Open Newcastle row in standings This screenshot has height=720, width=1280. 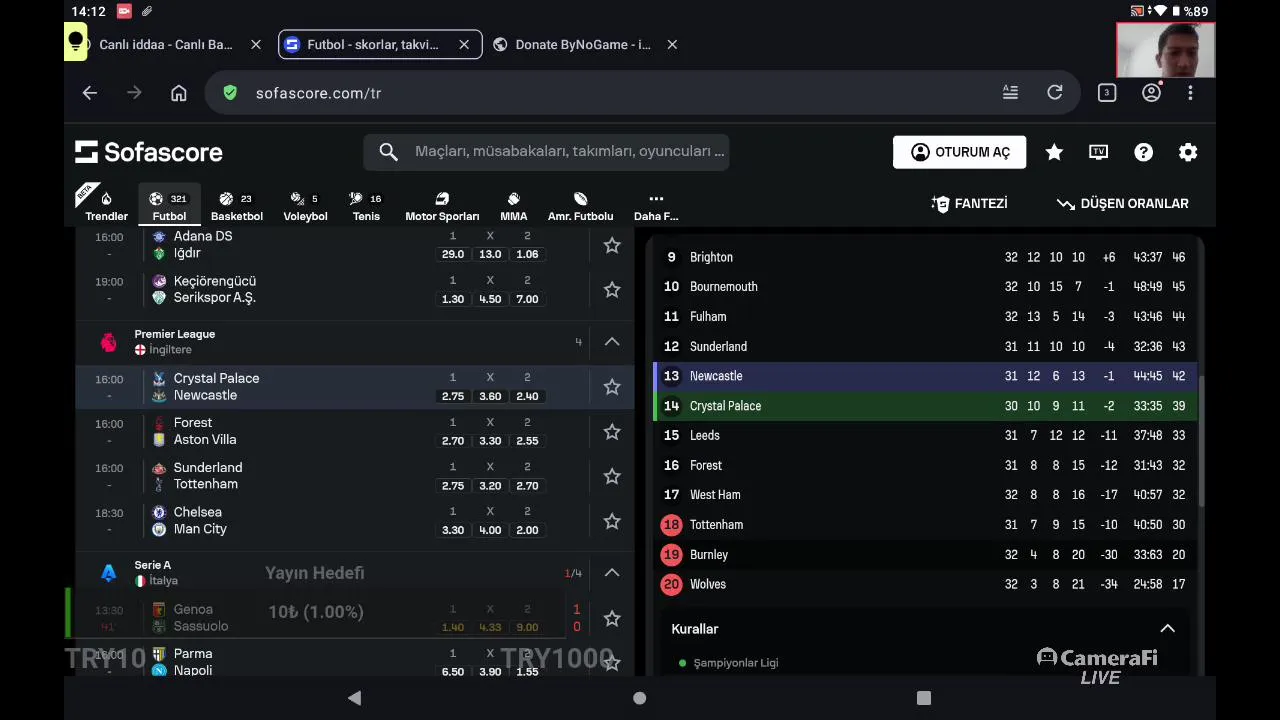point(925,376)
